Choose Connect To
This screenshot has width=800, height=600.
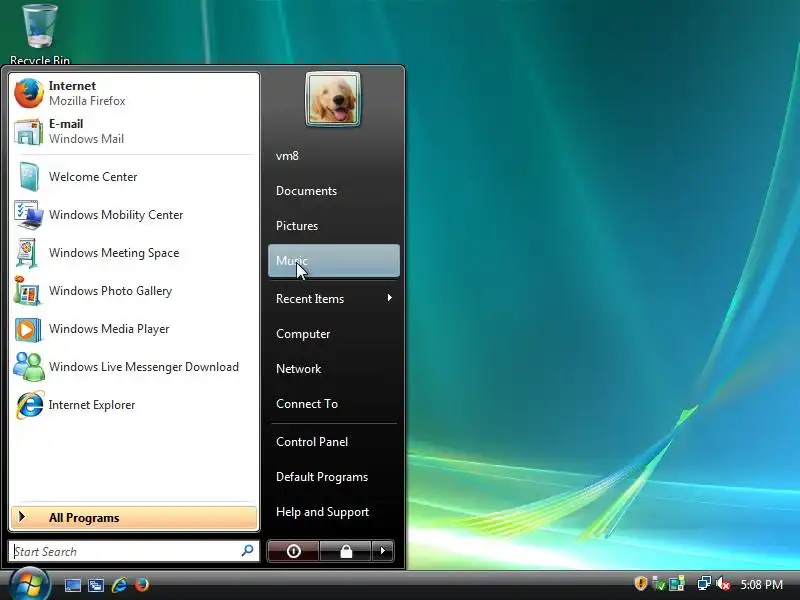pyautogui.click(x=334, y=404)
